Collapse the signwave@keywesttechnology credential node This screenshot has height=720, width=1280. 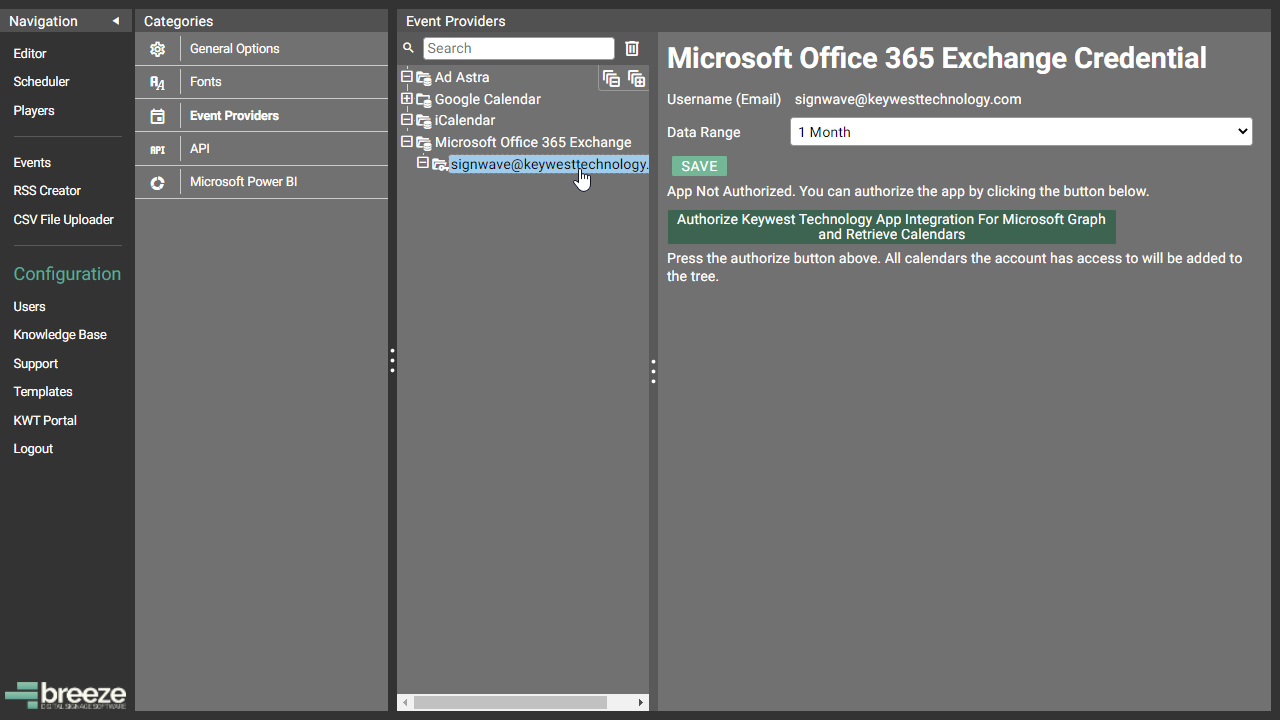pyautogui.click(x=423, y=163)
